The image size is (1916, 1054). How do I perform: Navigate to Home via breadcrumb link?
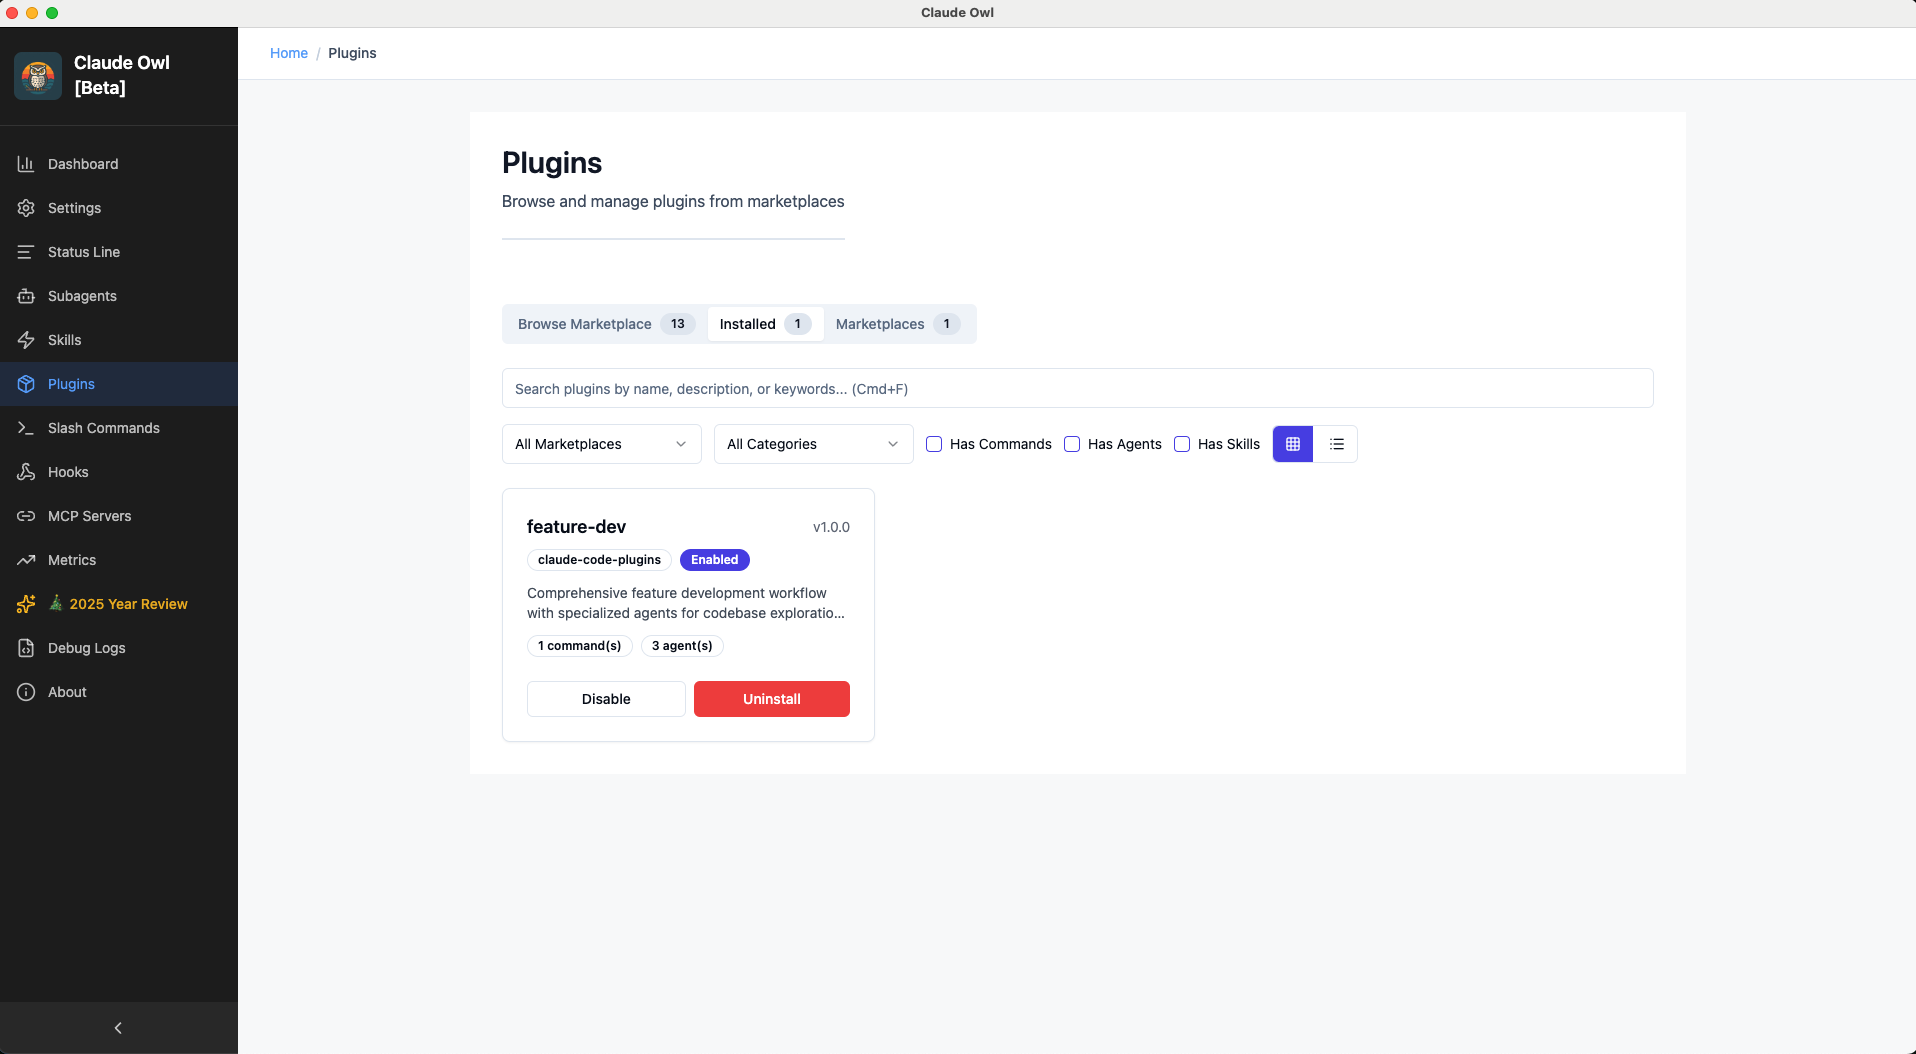(289, 53)
